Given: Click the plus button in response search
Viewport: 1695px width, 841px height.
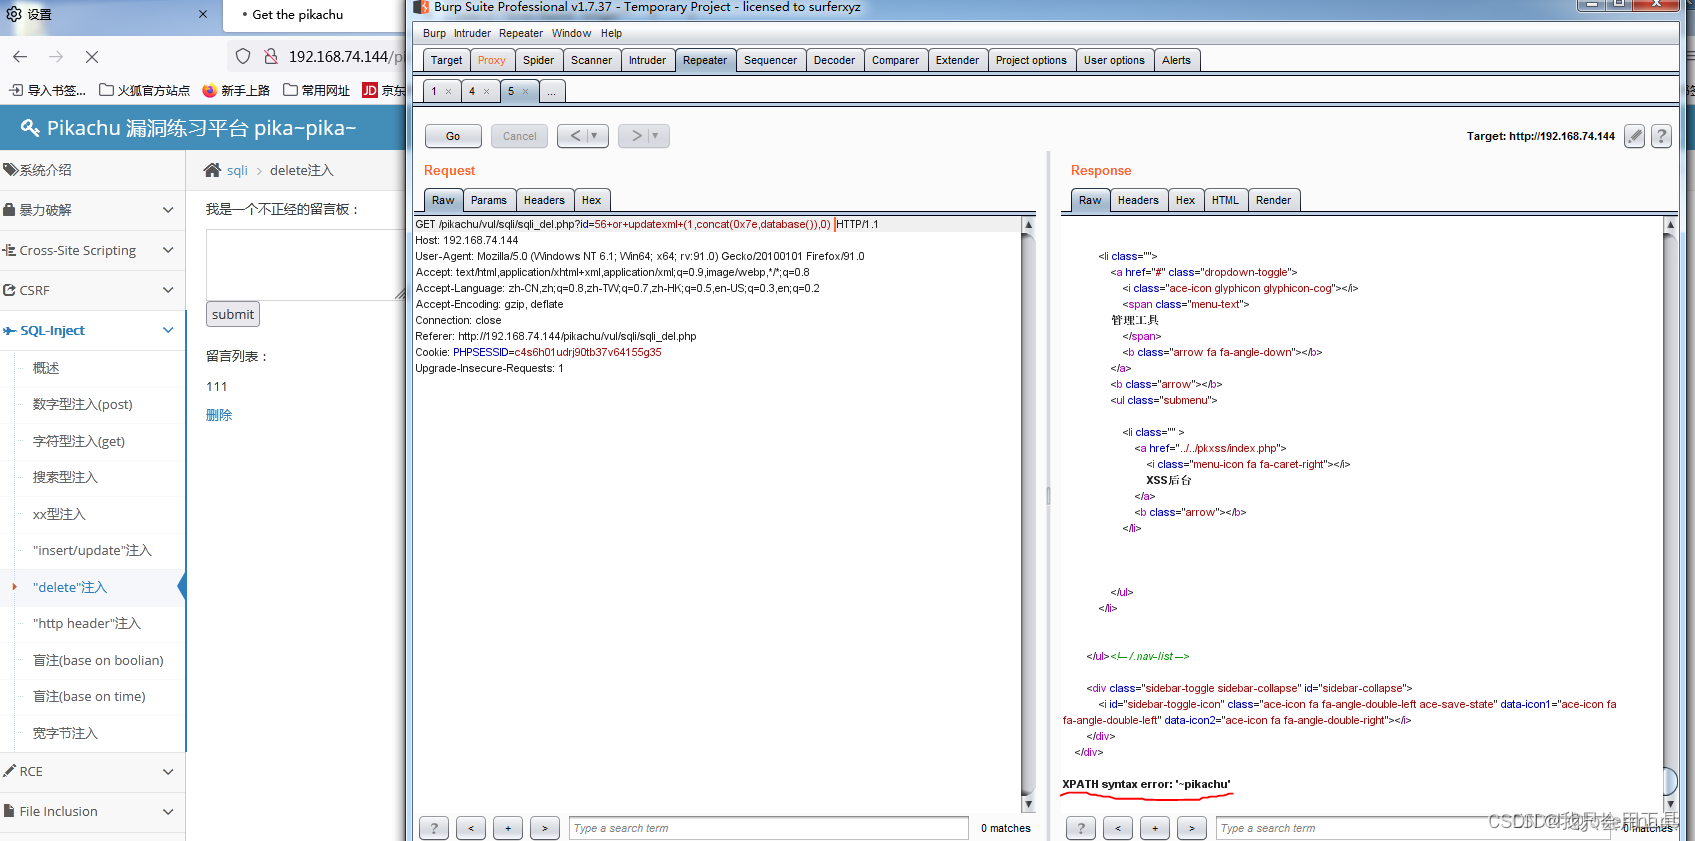Looking at the screenshot, I should coord(1155,828).
